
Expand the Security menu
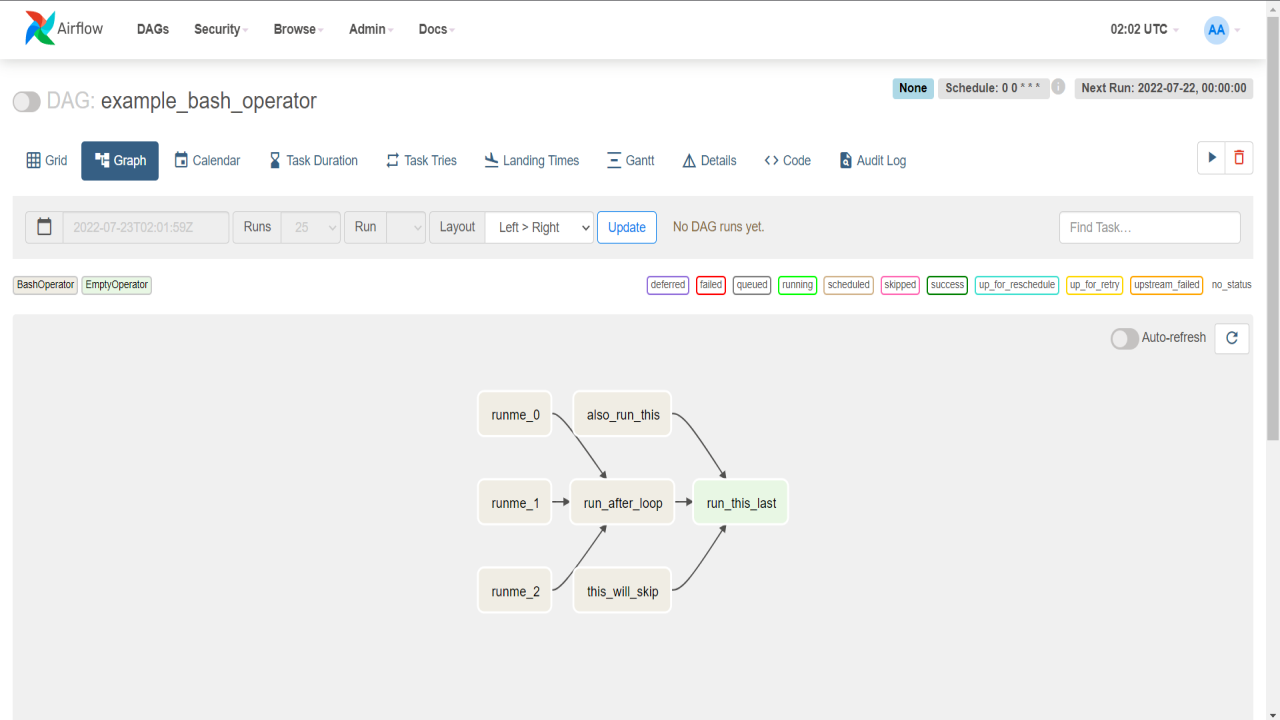(221, 29)
